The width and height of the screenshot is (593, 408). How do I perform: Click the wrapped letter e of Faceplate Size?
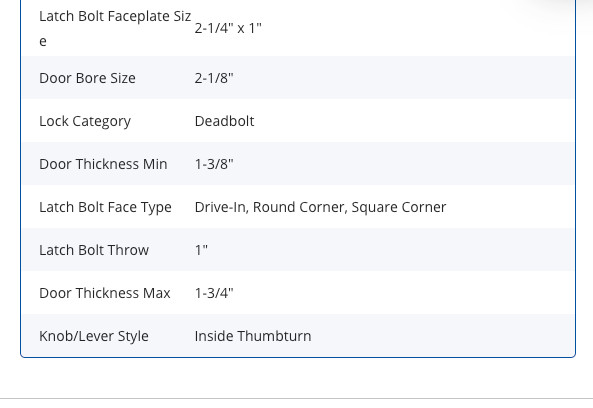tap(43, 41)
